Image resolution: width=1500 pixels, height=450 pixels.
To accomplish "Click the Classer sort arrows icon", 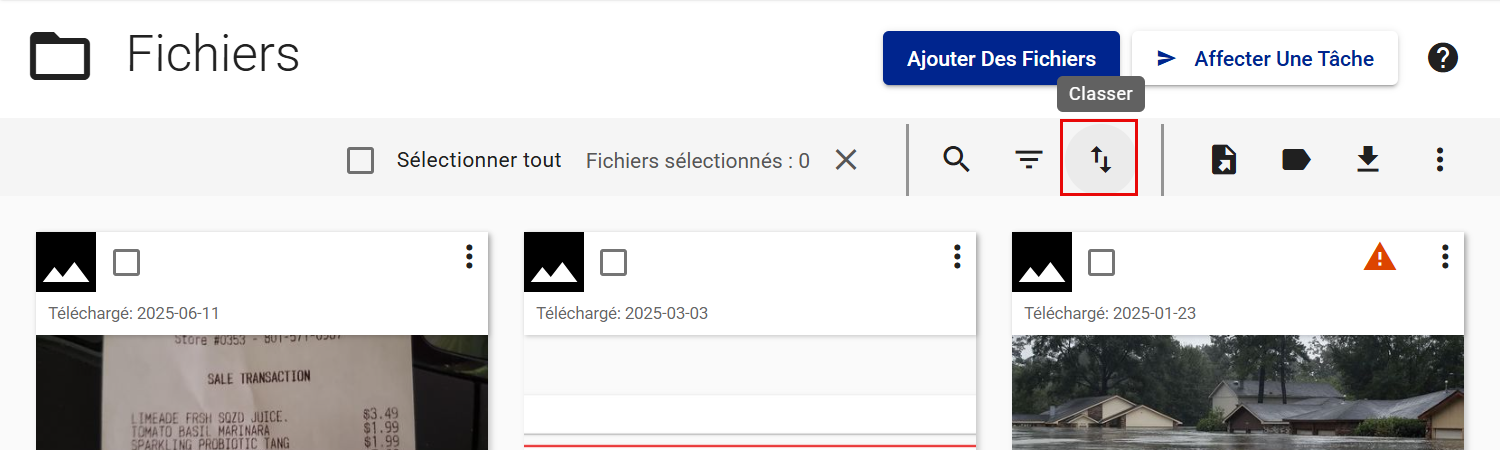I will click(1100, 159).
